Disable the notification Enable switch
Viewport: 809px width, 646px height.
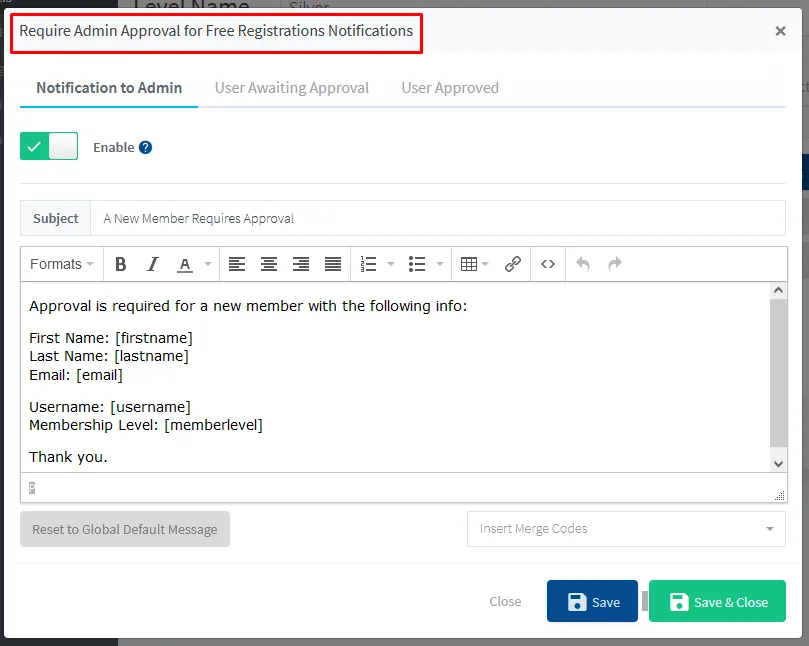pos(49,147)
